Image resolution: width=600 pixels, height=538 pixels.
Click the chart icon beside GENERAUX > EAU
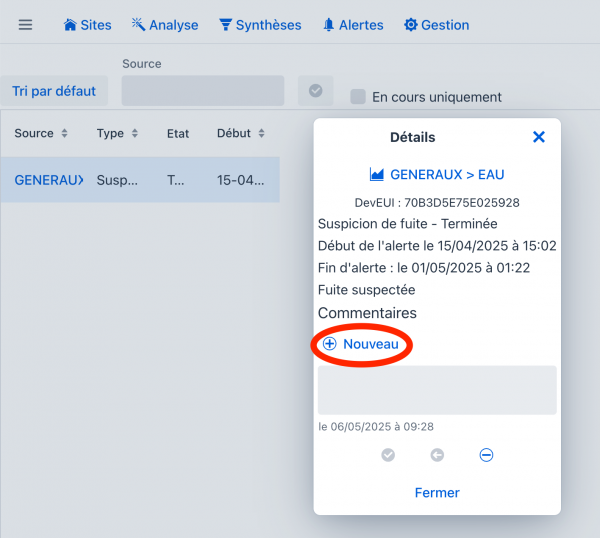[x=377, y=174]
